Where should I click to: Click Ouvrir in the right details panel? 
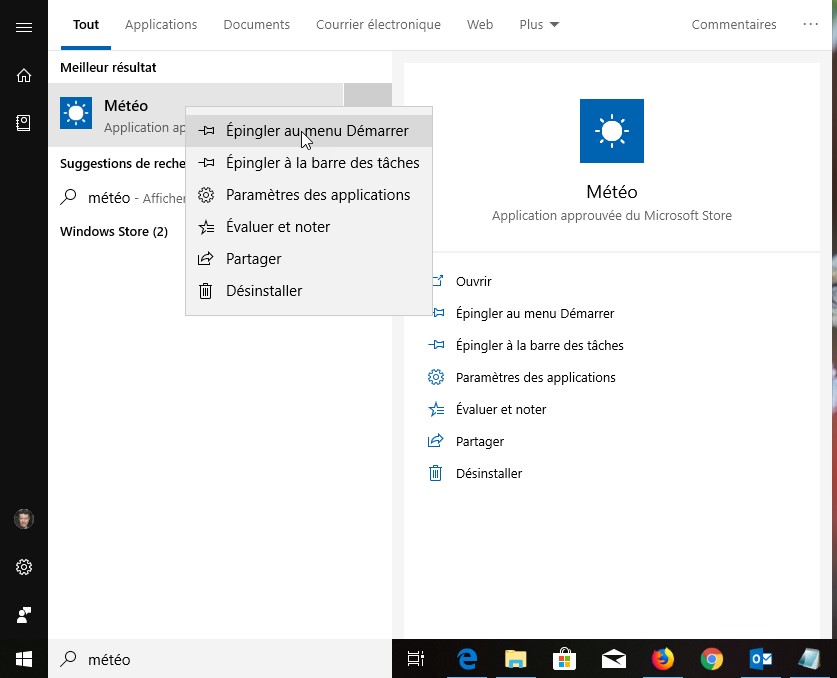pyautogui.click(x=473, y=282)
